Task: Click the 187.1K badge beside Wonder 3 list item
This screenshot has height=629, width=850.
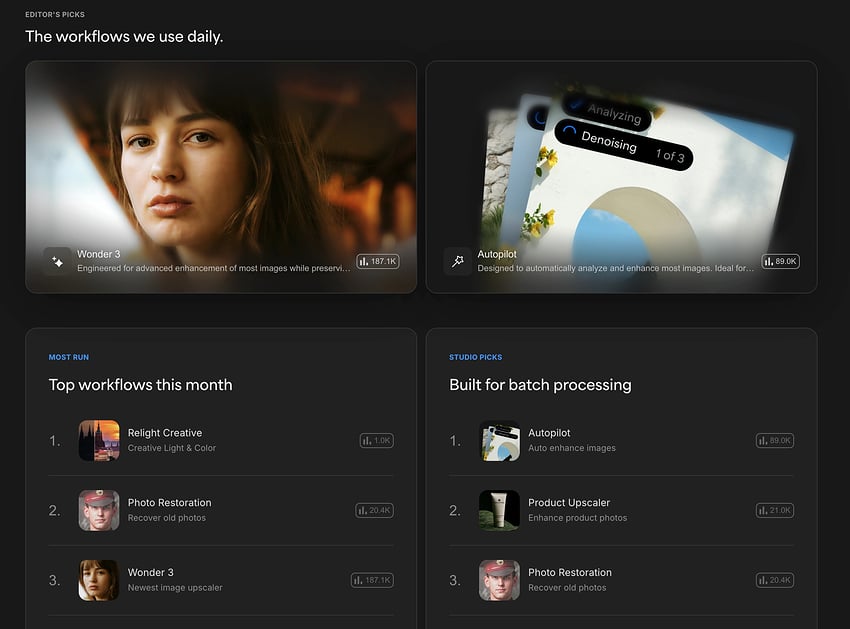Action: [372, 580]
